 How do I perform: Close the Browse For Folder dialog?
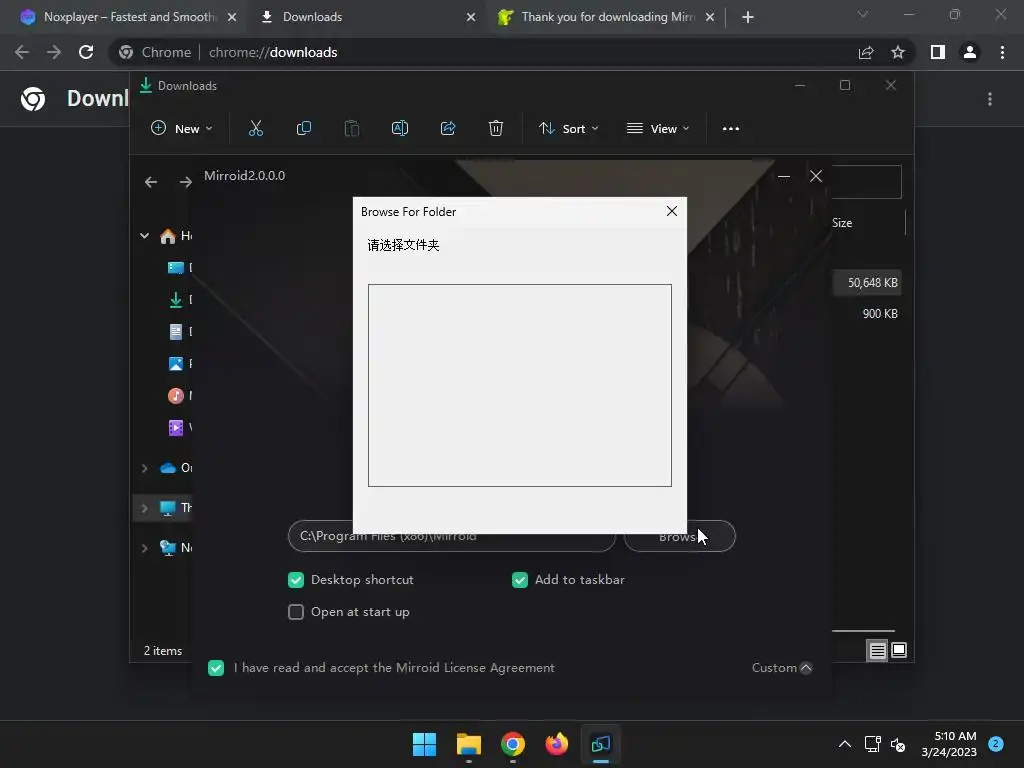click(x=671, y=211)
